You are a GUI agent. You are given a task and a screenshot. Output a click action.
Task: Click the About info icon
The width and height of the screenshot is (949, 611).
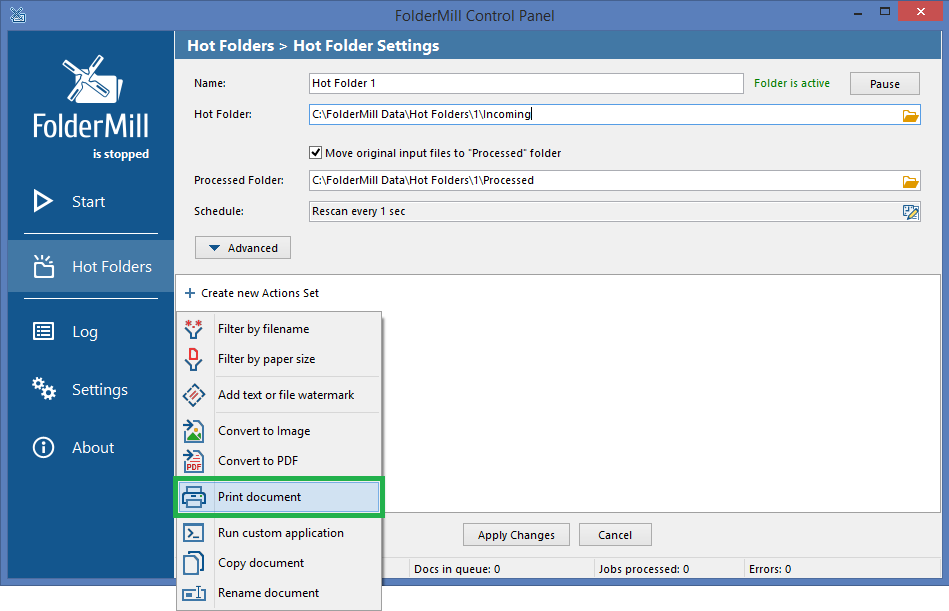[43, 448]
